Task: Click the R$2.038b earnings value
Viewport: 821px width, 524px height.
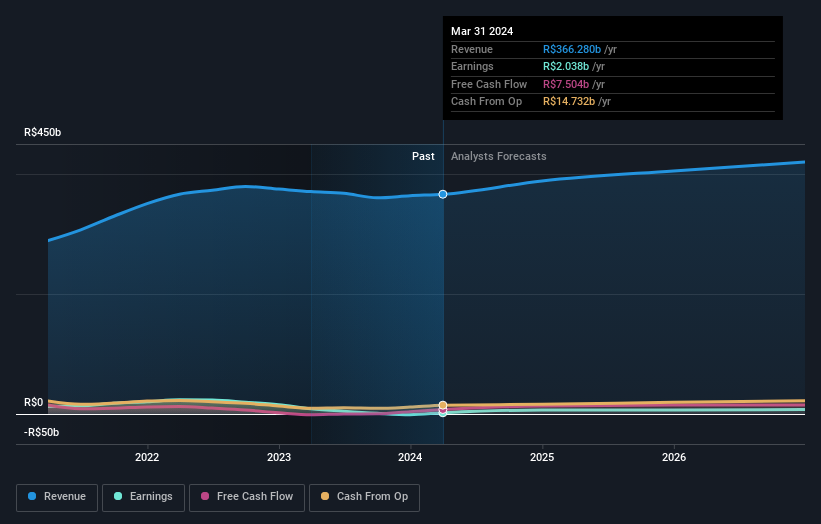Action: [566, 66]
